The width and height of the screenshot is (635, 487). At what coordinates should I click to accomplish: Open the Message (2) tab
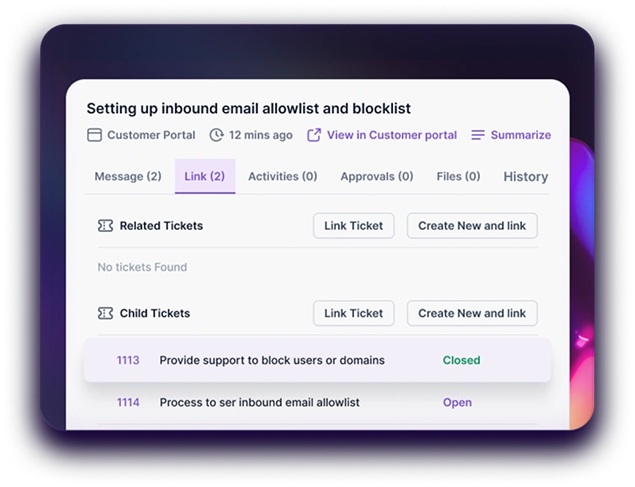[128, 177]
